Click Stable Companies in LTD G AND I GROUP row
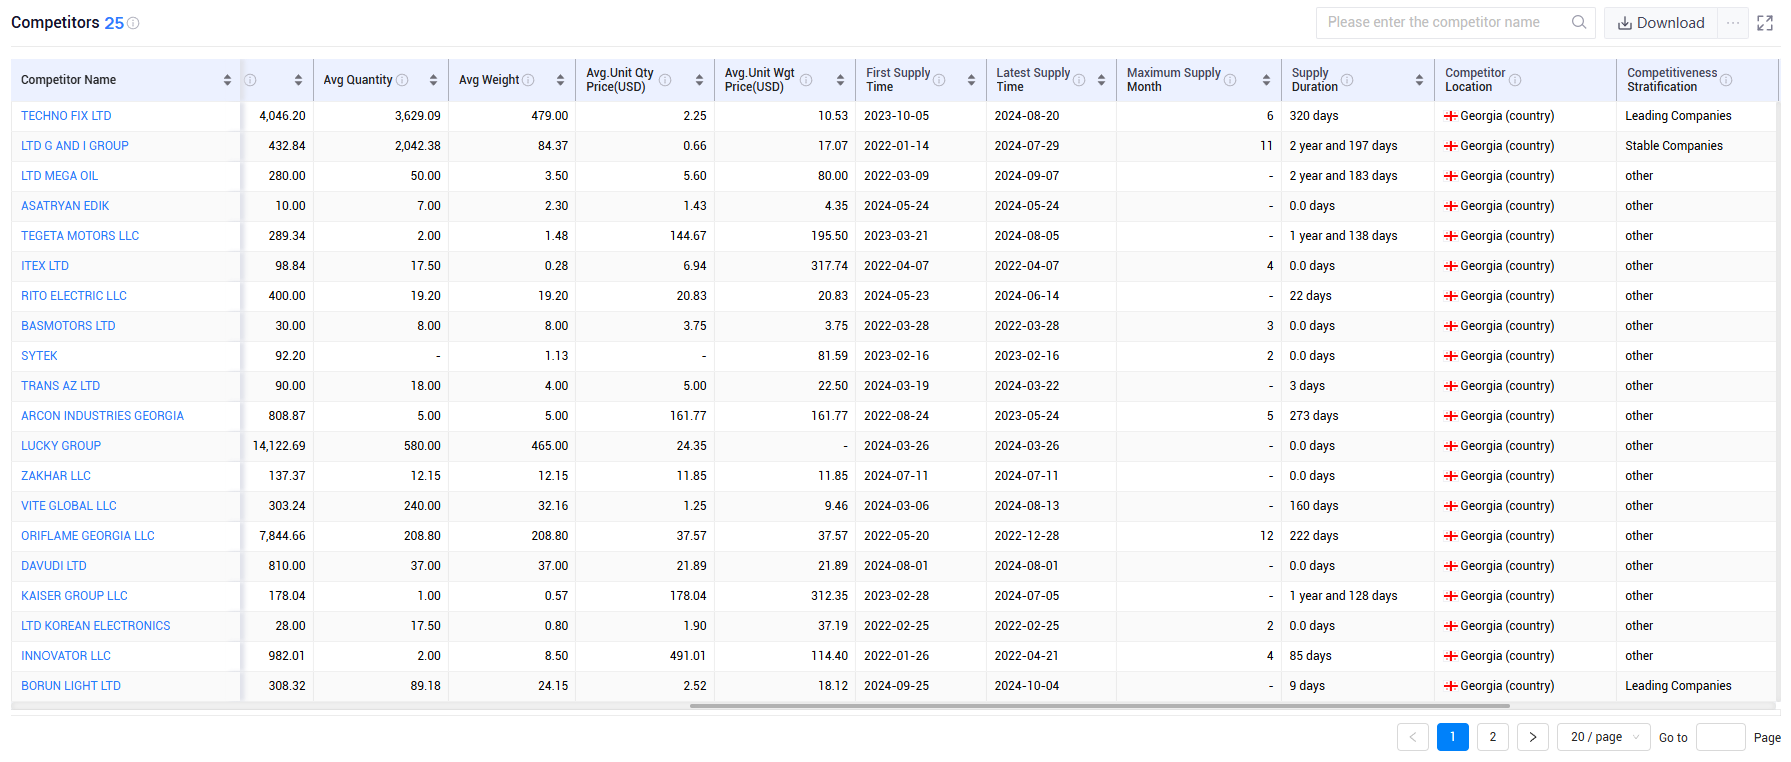The width and height of the screenshot is (1791, 762). [1674, 146]
